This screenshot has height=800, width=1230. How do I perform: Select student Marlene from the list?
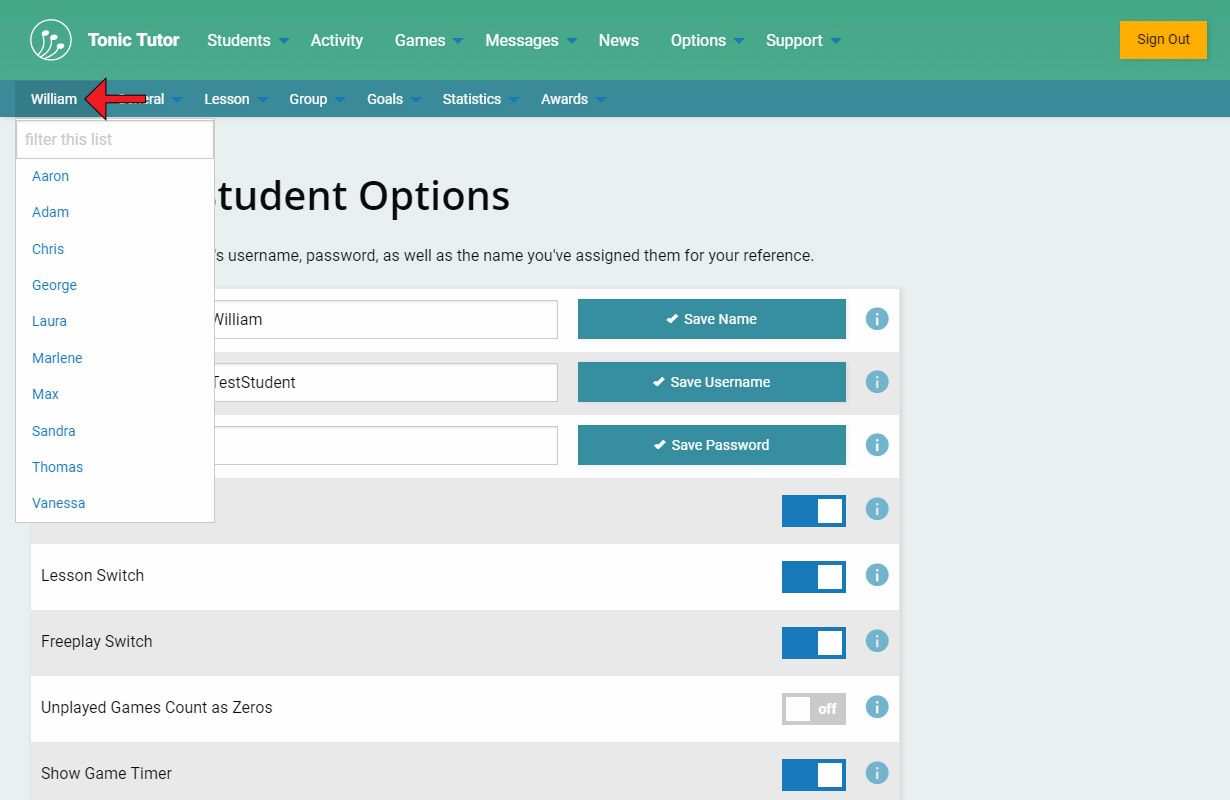(57, 358)
